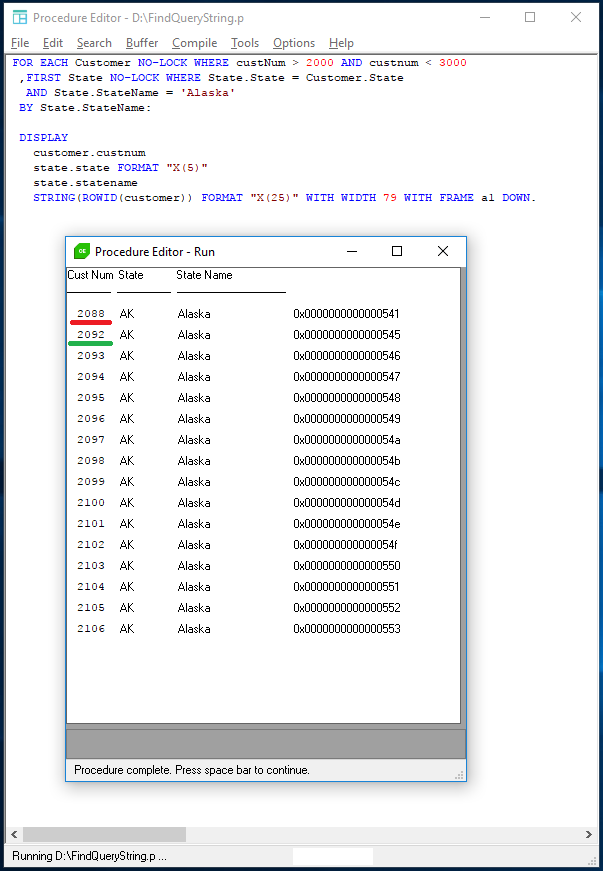Click the 'Alaska' string literal in code
The height and width of the screenshot is (871, 603).
208,93
